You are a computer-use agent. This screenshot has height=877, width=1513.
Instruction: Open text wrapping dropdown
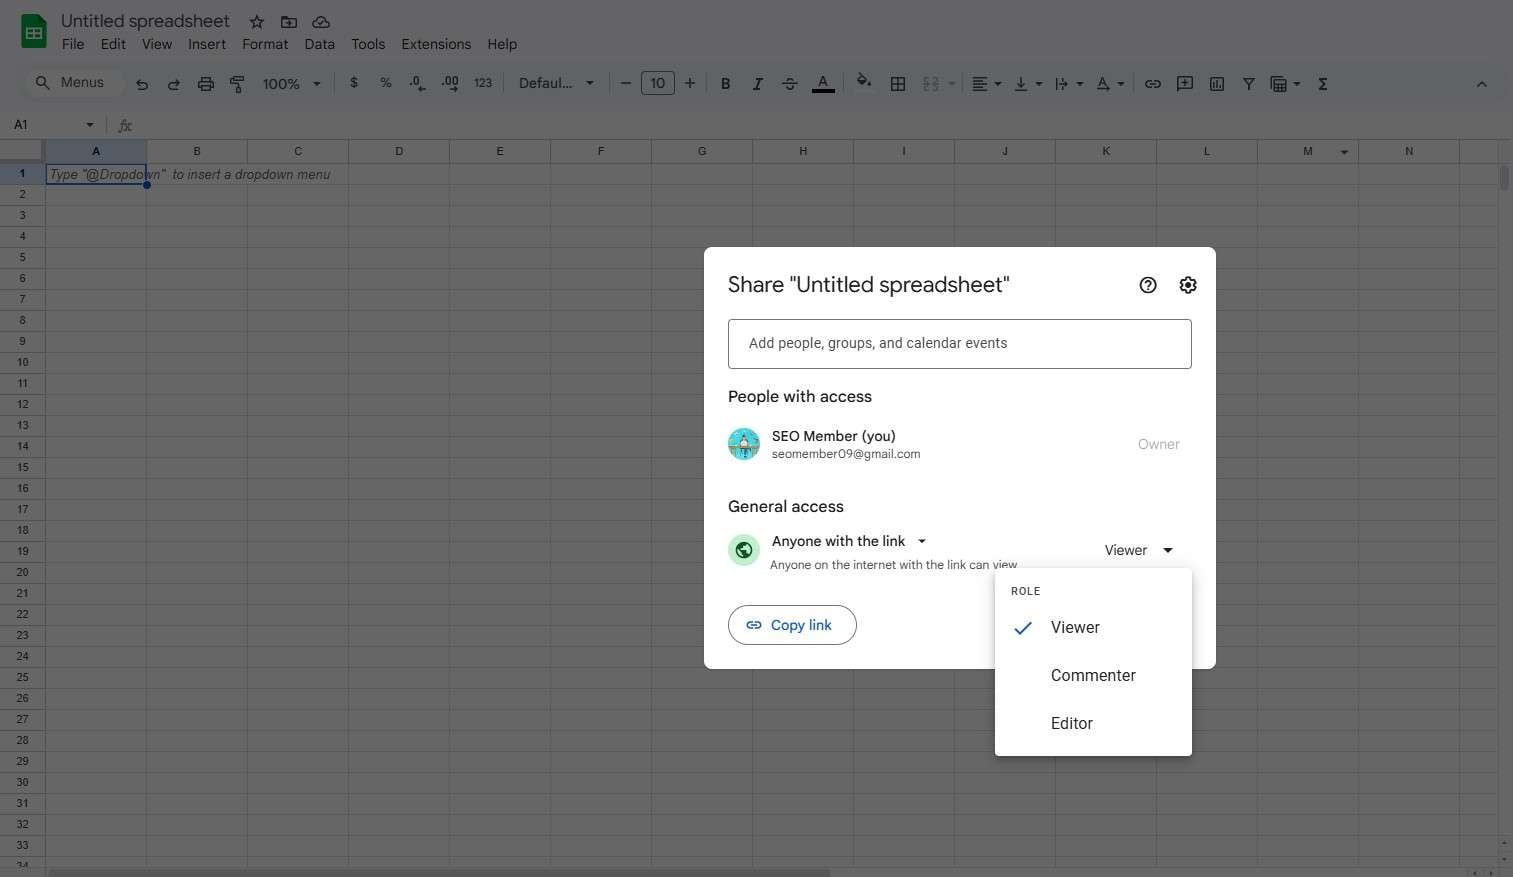click(x=1069, y=84)
